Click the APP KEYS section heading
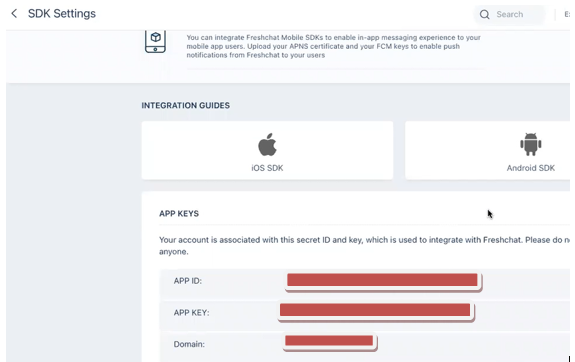This screenshot has height=362, width=575. (x=179, y=213)
